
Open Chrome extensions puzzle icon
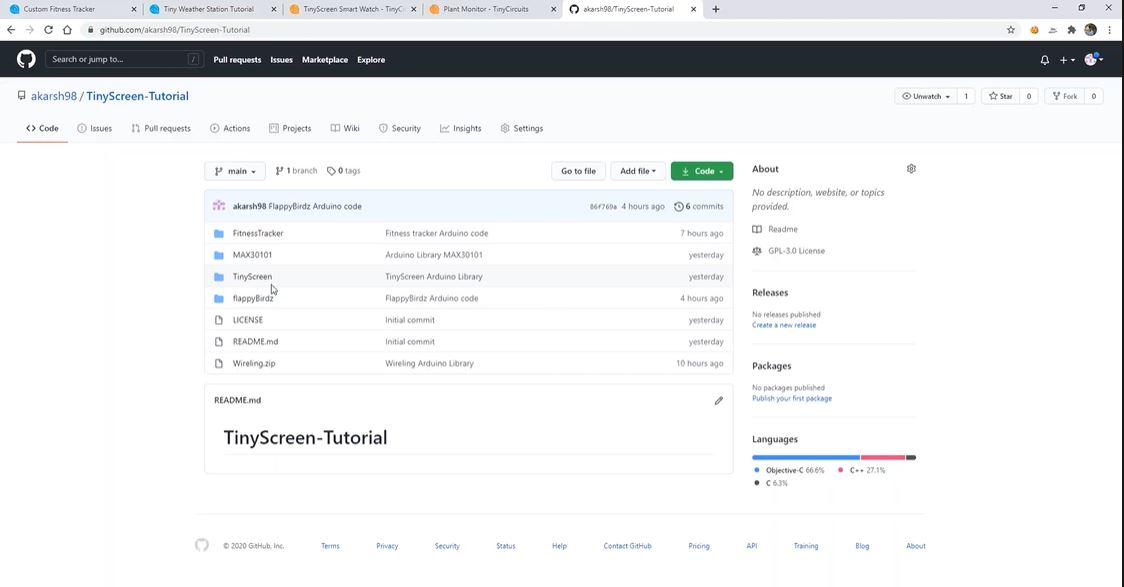(x=1072, y=29)
